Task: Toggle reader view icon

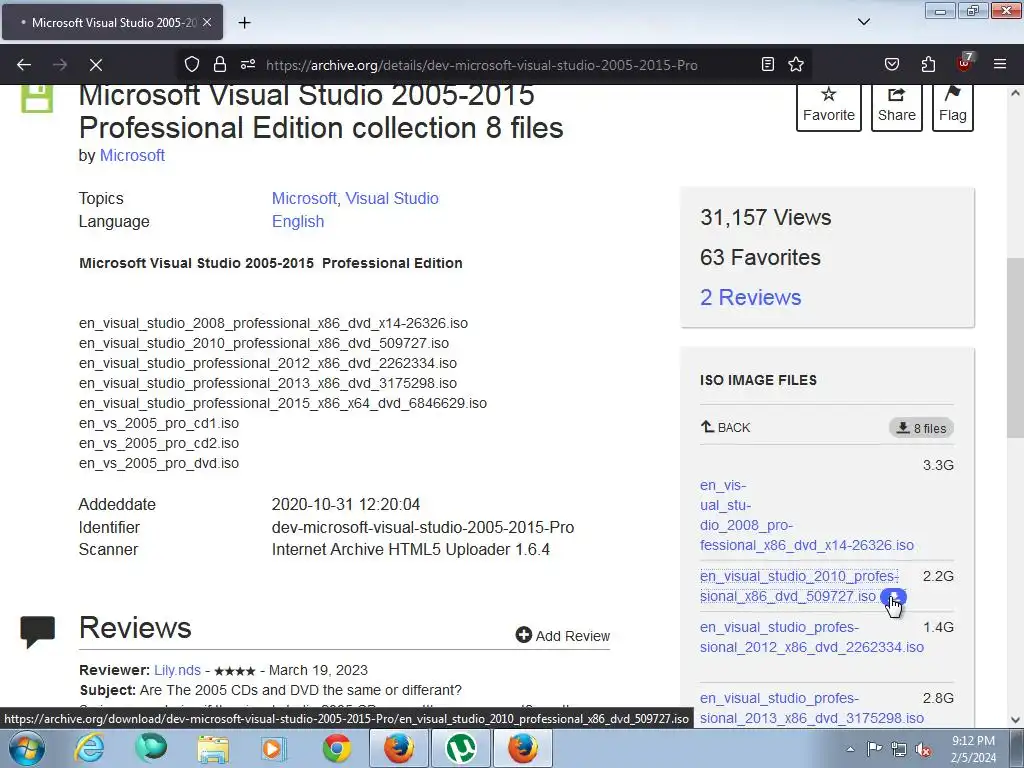Action: pyautogui.click(x=768, y=64)
